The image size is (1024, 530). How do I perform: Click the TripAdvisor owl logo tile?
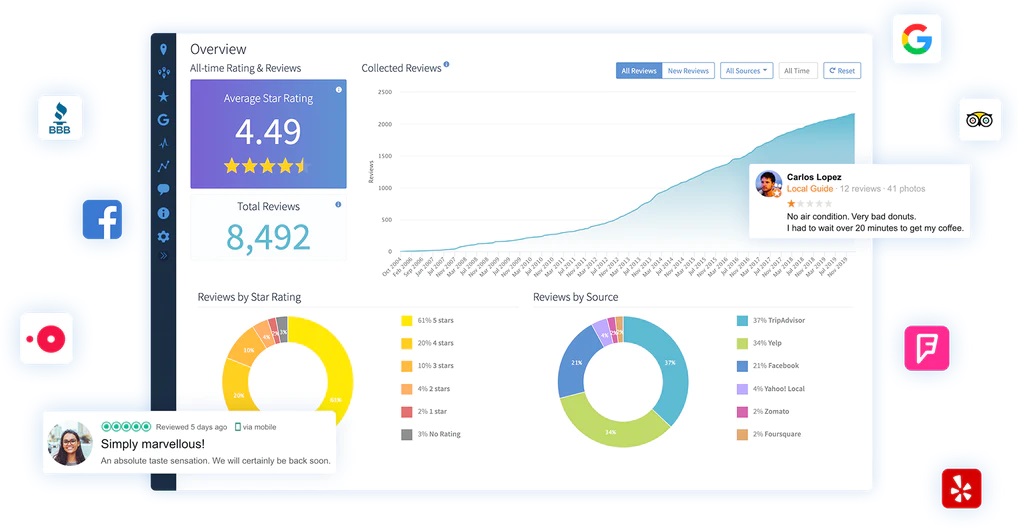point(980,119)
